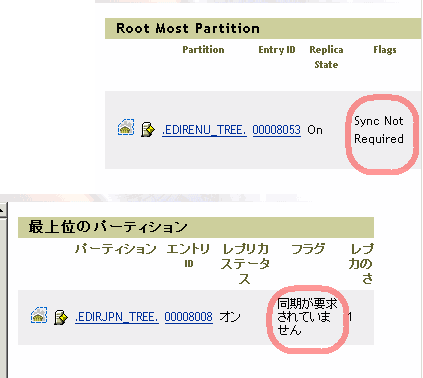Screen dimensions: 423x378
Task: Click the 'フラグ' column header
Action: pyautogui.click(x=308, y=249)
